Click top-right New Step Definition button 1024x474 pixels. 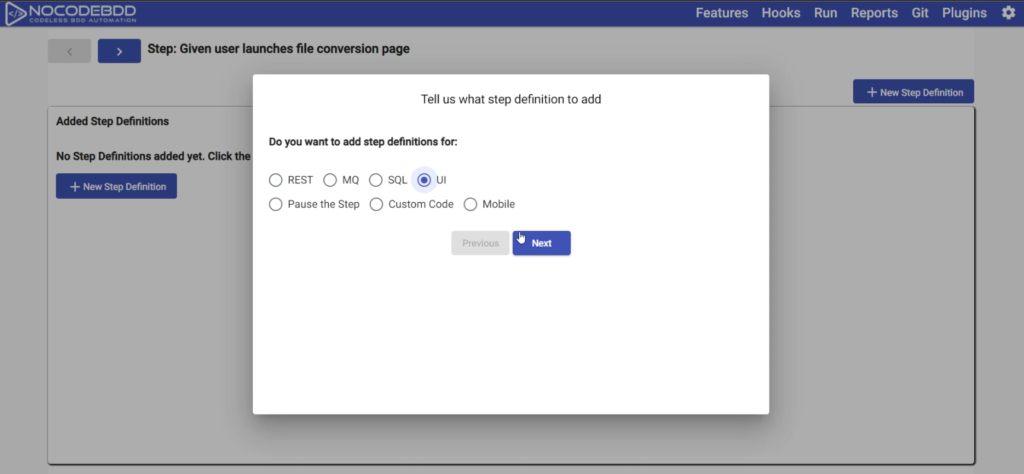tap(913, 92)
